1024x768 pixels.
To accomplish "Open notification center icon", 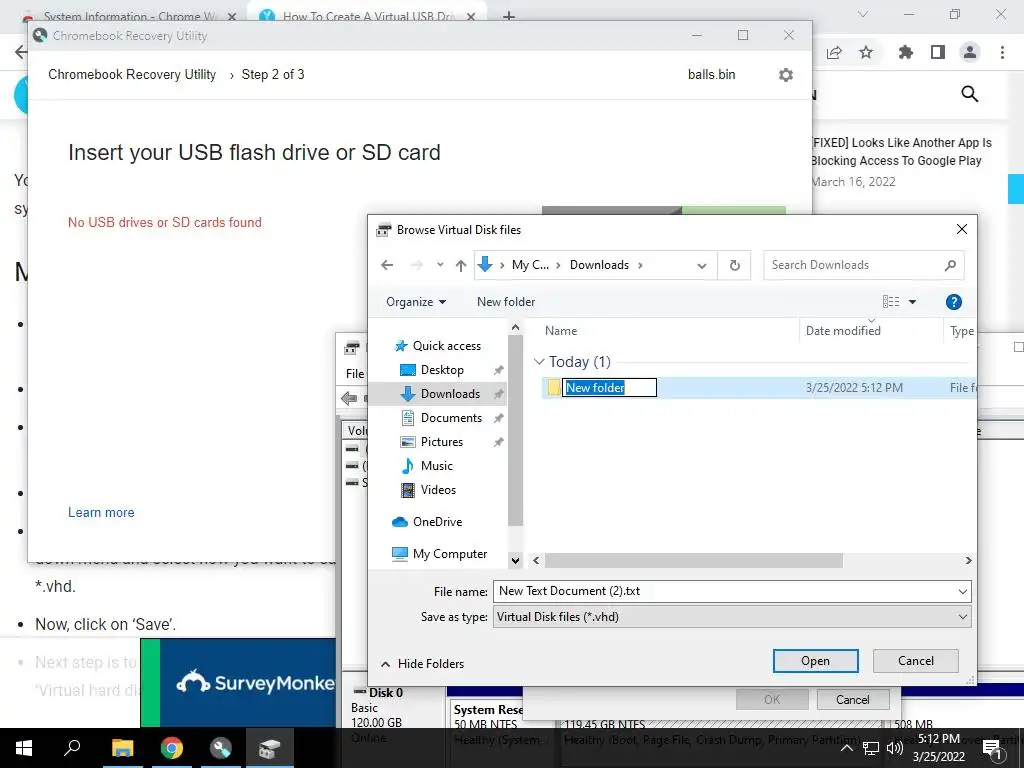I will point(993,749).
